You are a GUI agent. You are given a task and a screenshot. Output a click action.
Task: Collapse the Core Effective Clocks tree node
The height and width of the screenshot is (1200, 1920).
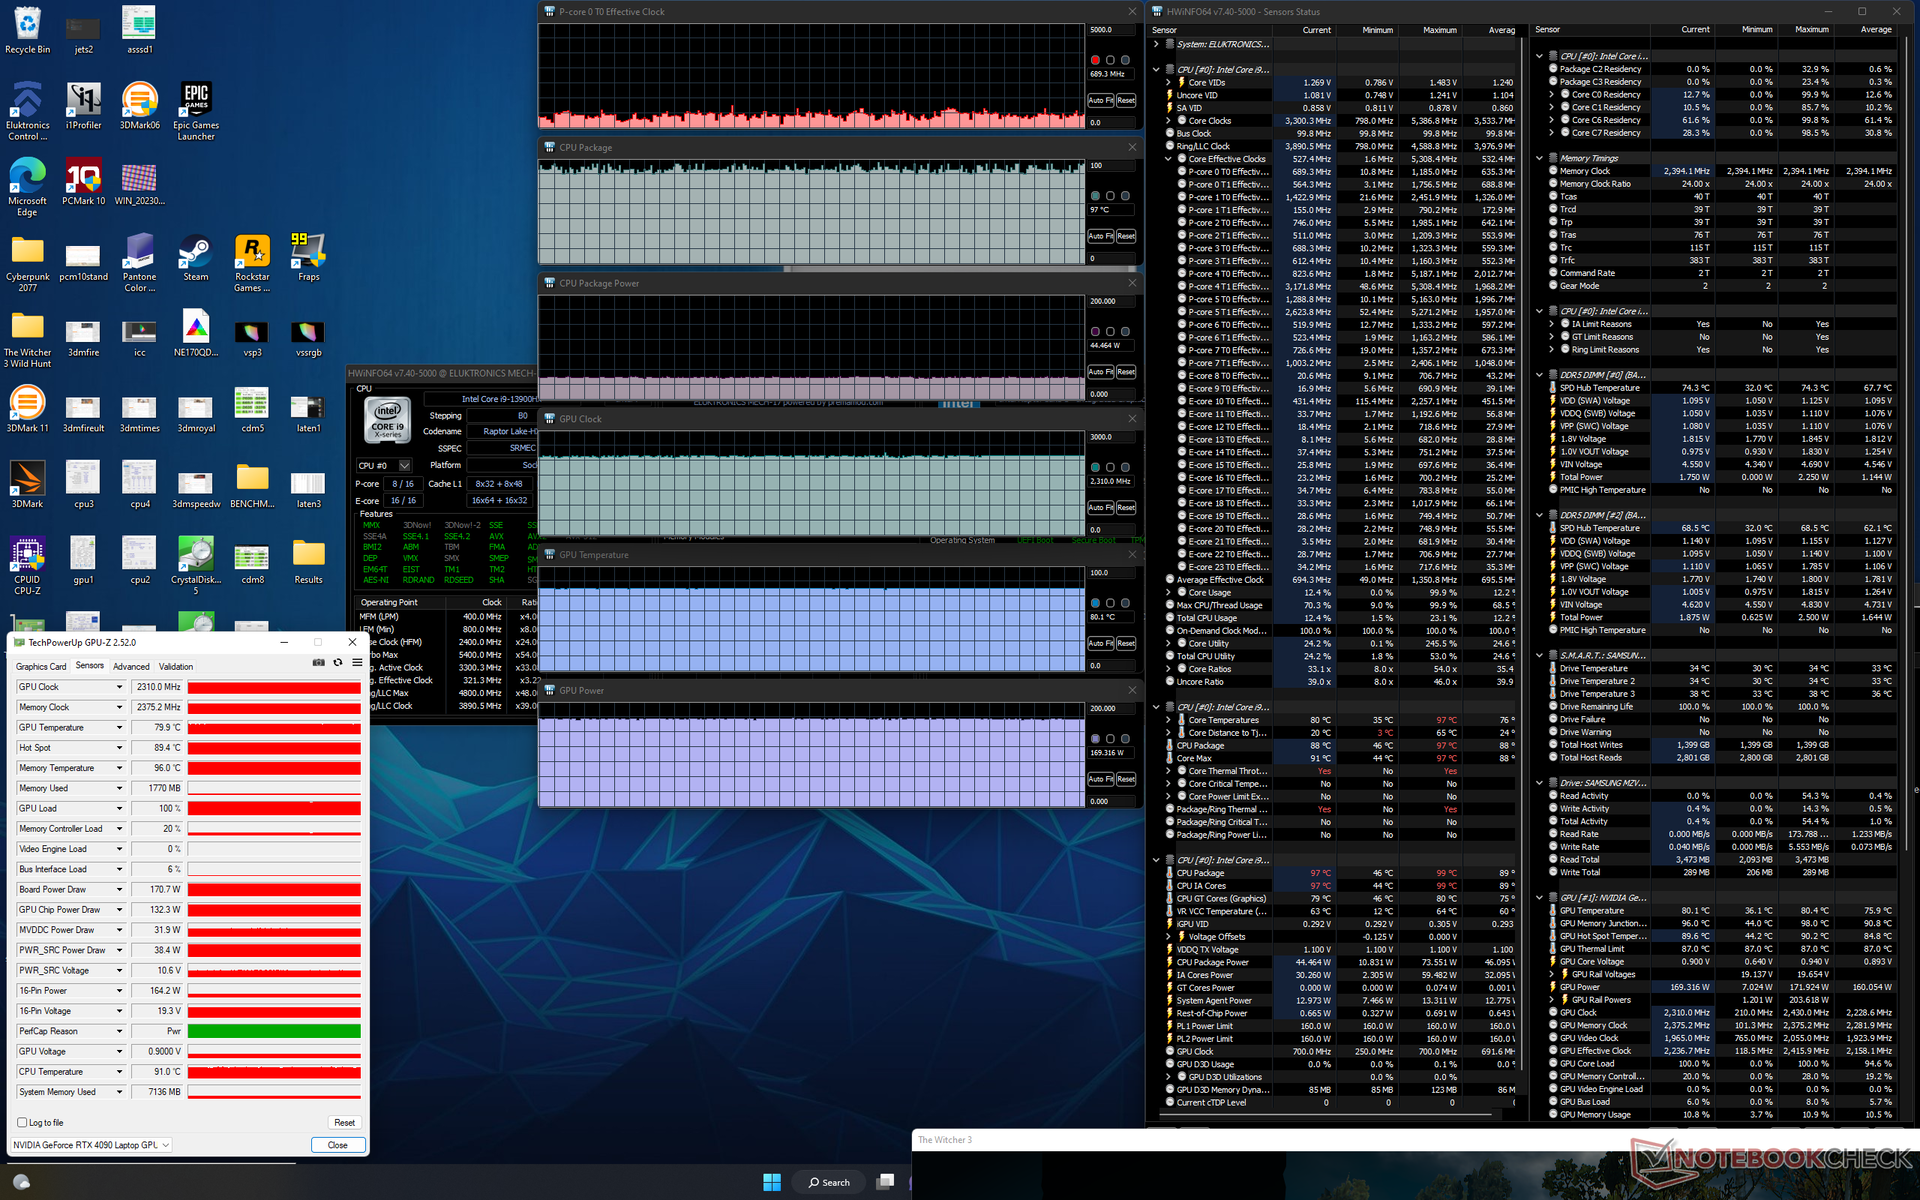1169,159
